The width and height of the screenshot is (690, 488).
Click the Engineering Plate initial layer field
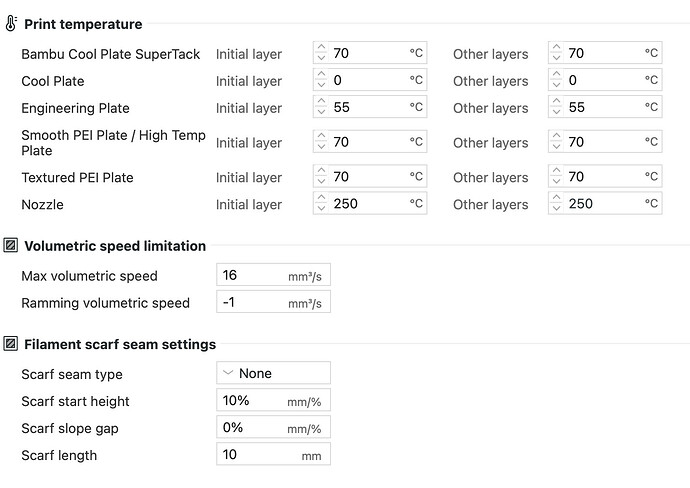(370, 107)
